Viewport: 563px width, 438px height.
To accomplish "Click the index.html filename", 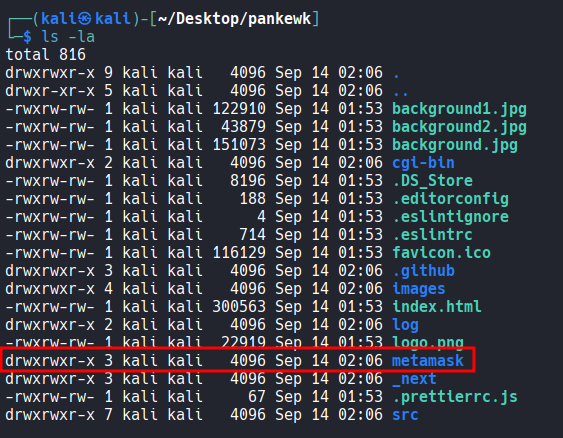I will (x=437, y=307).
